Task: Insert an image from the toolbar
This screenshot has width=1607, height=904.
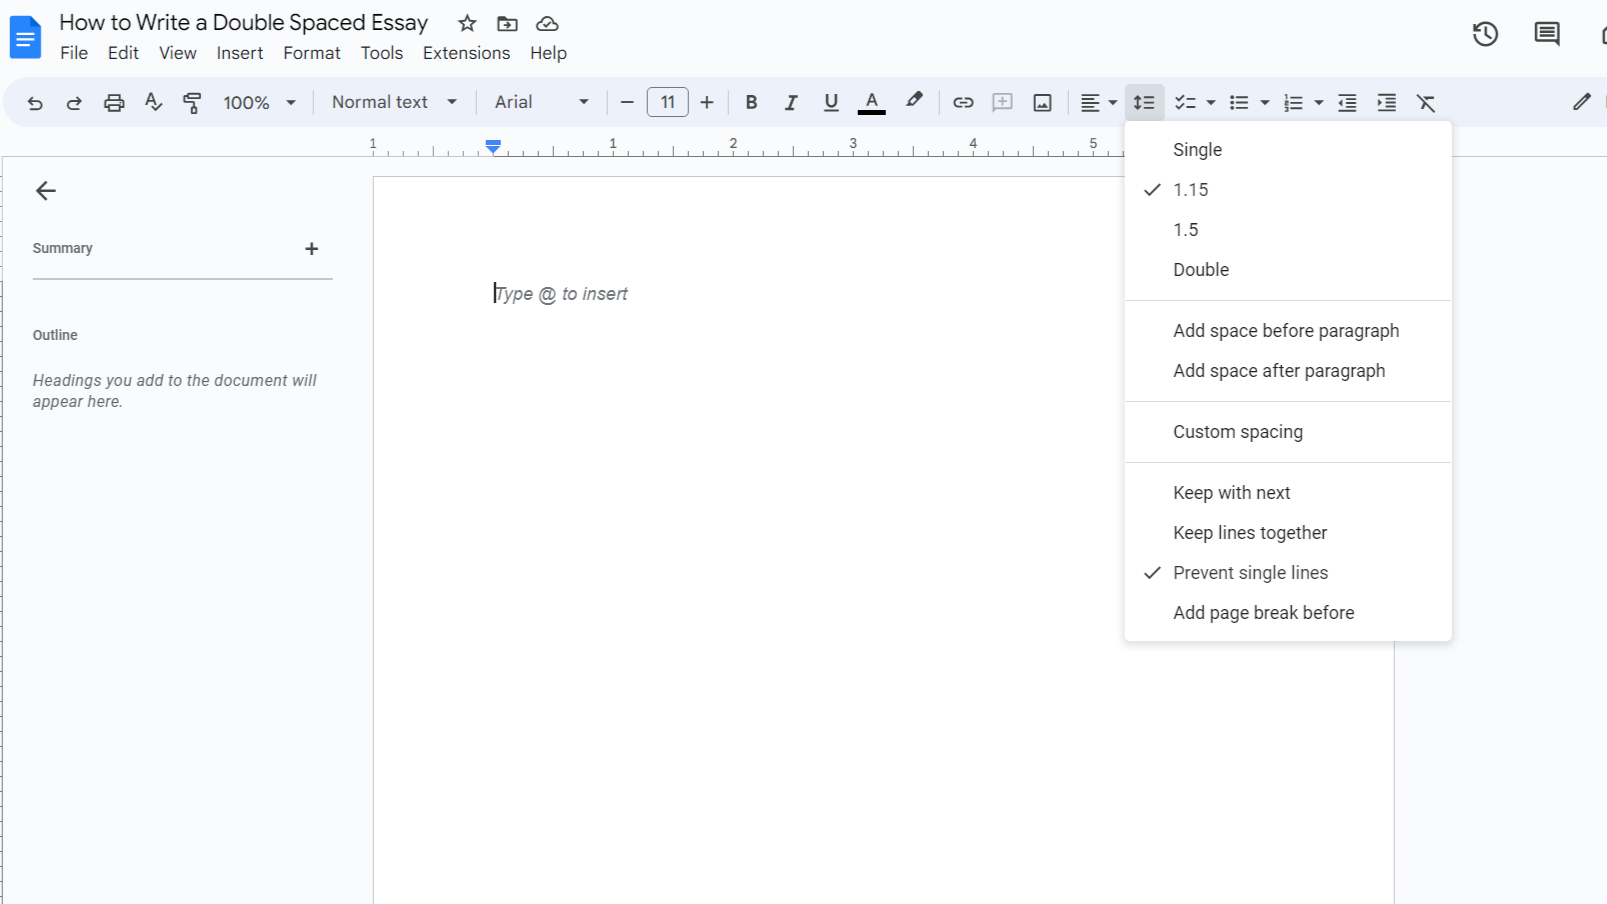Action: (1042, 101)
